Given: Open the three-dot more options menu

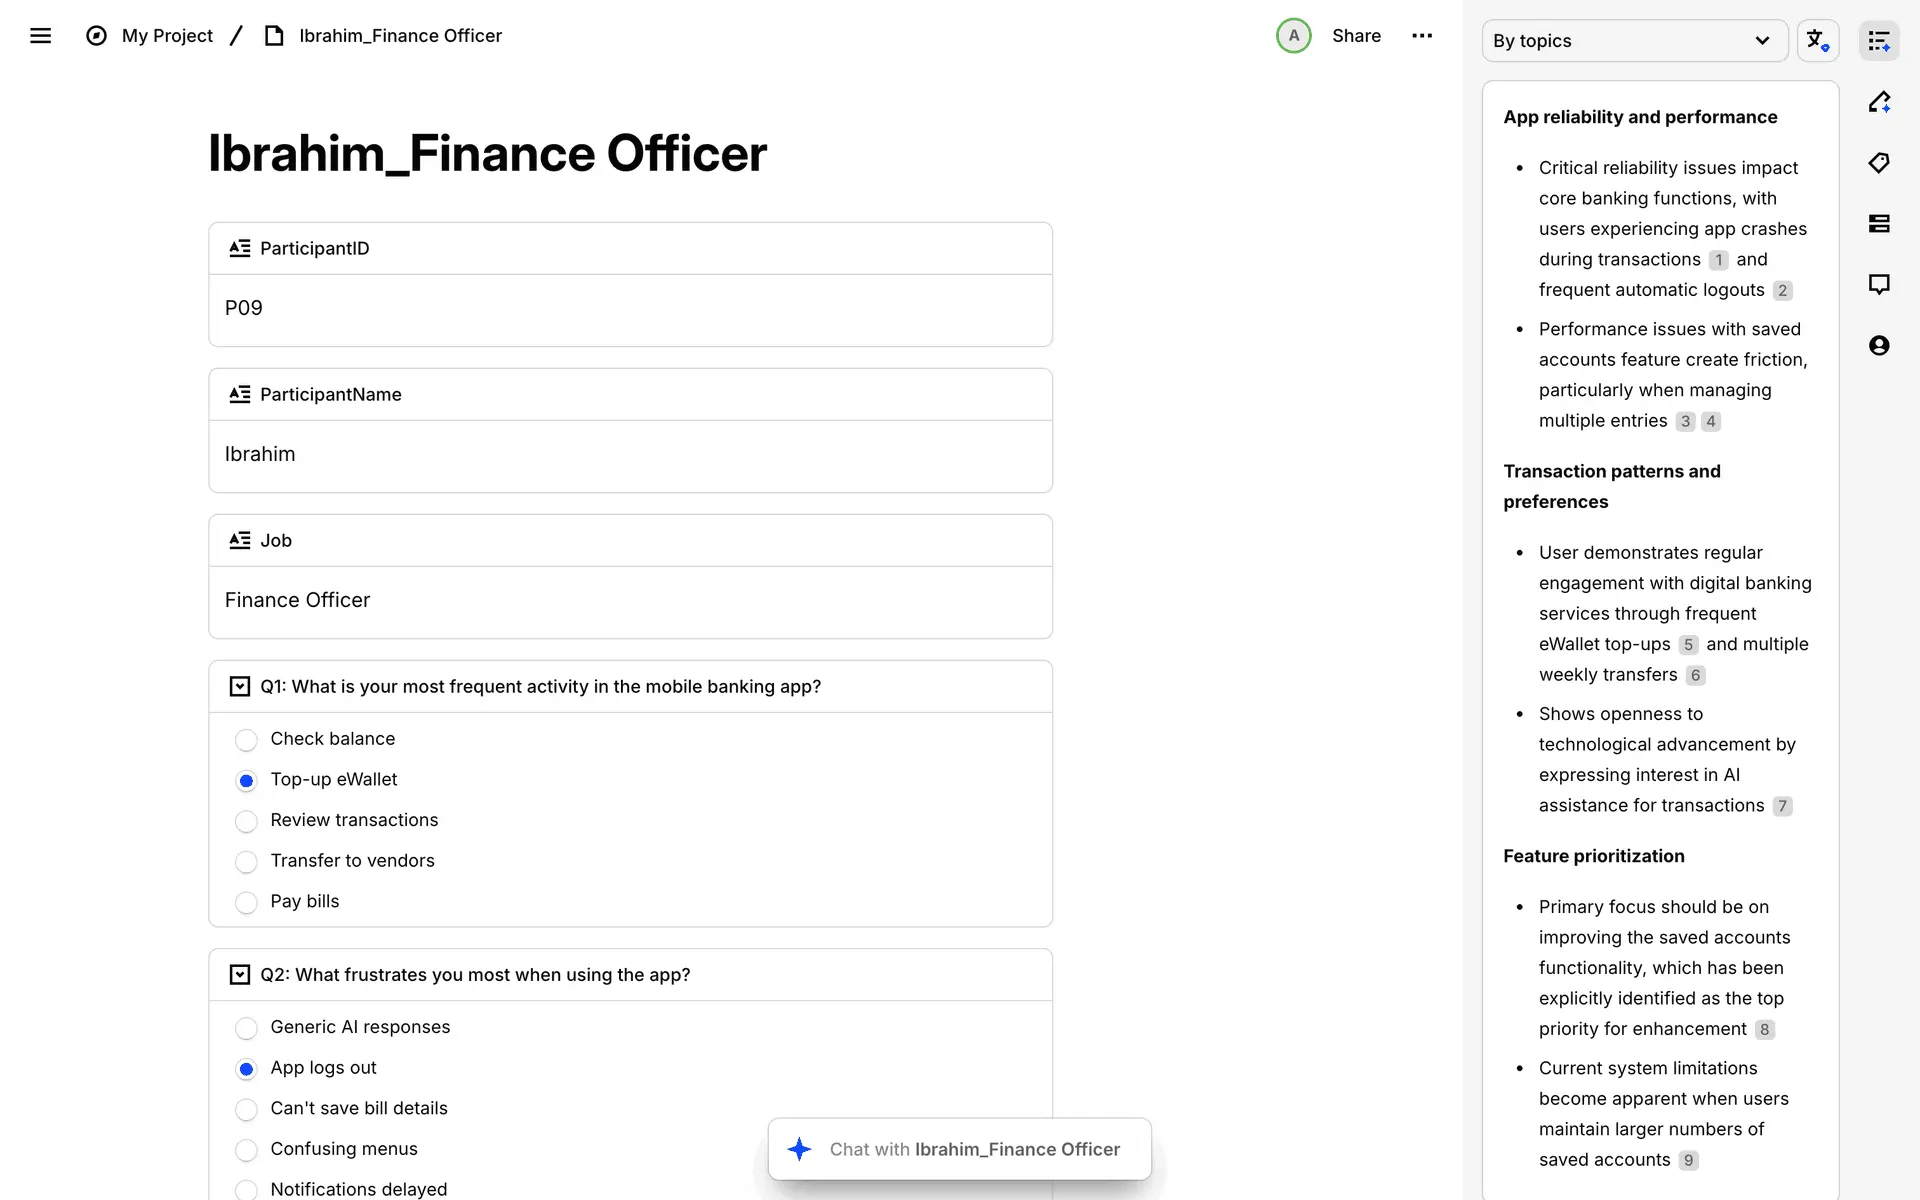Looking at the screenshot, I should pos(1422,36).
